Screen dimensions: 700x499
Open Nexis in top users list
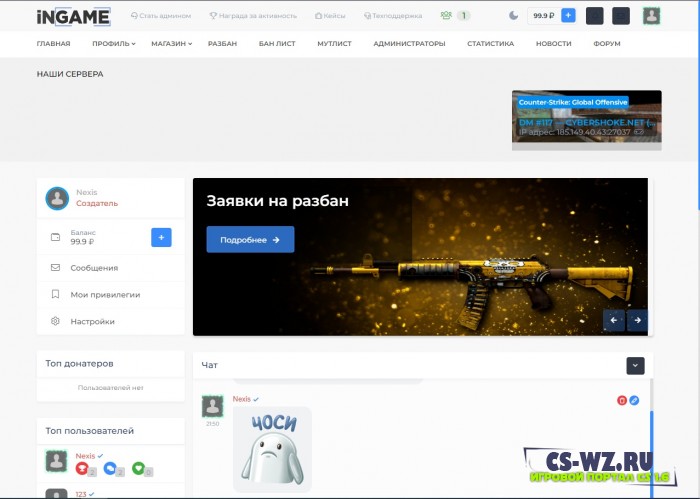(x=85, y=456)
